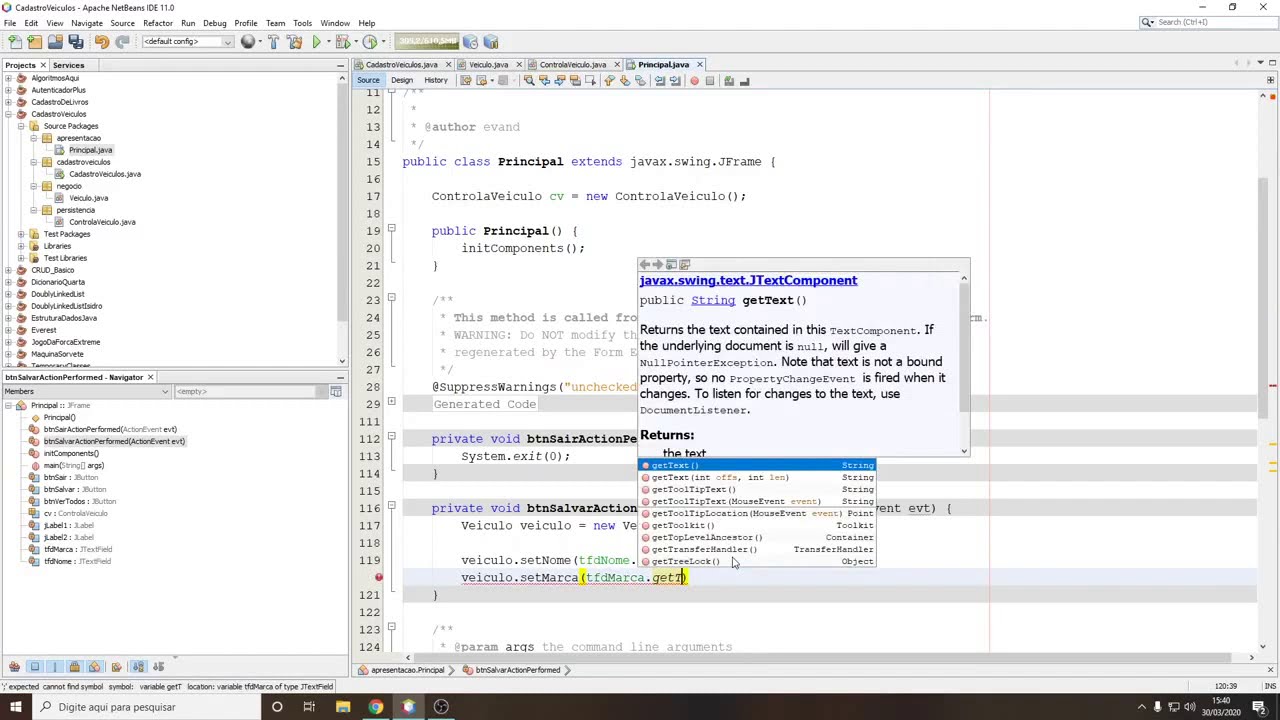Click the Windows Start button

point(17,707)
